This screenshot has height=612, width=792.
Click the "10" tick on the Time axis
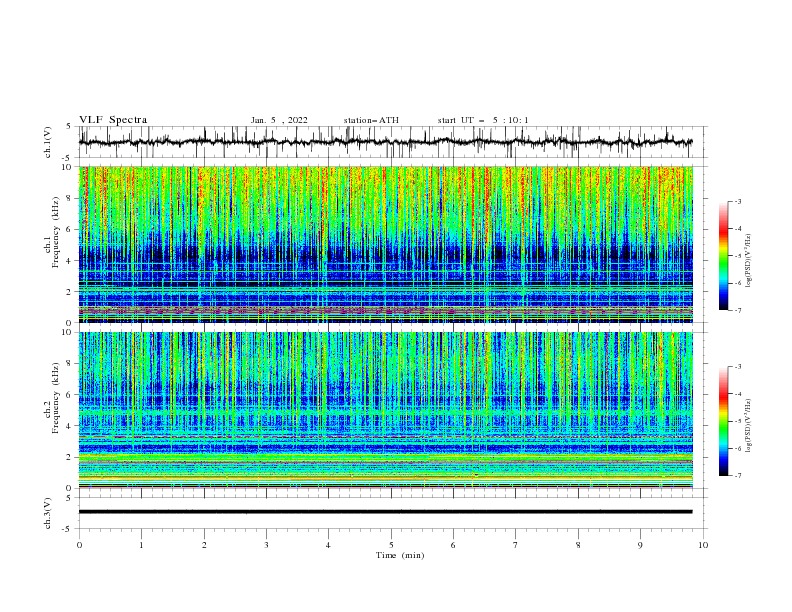pyautogui.click(x=703, y=545)
